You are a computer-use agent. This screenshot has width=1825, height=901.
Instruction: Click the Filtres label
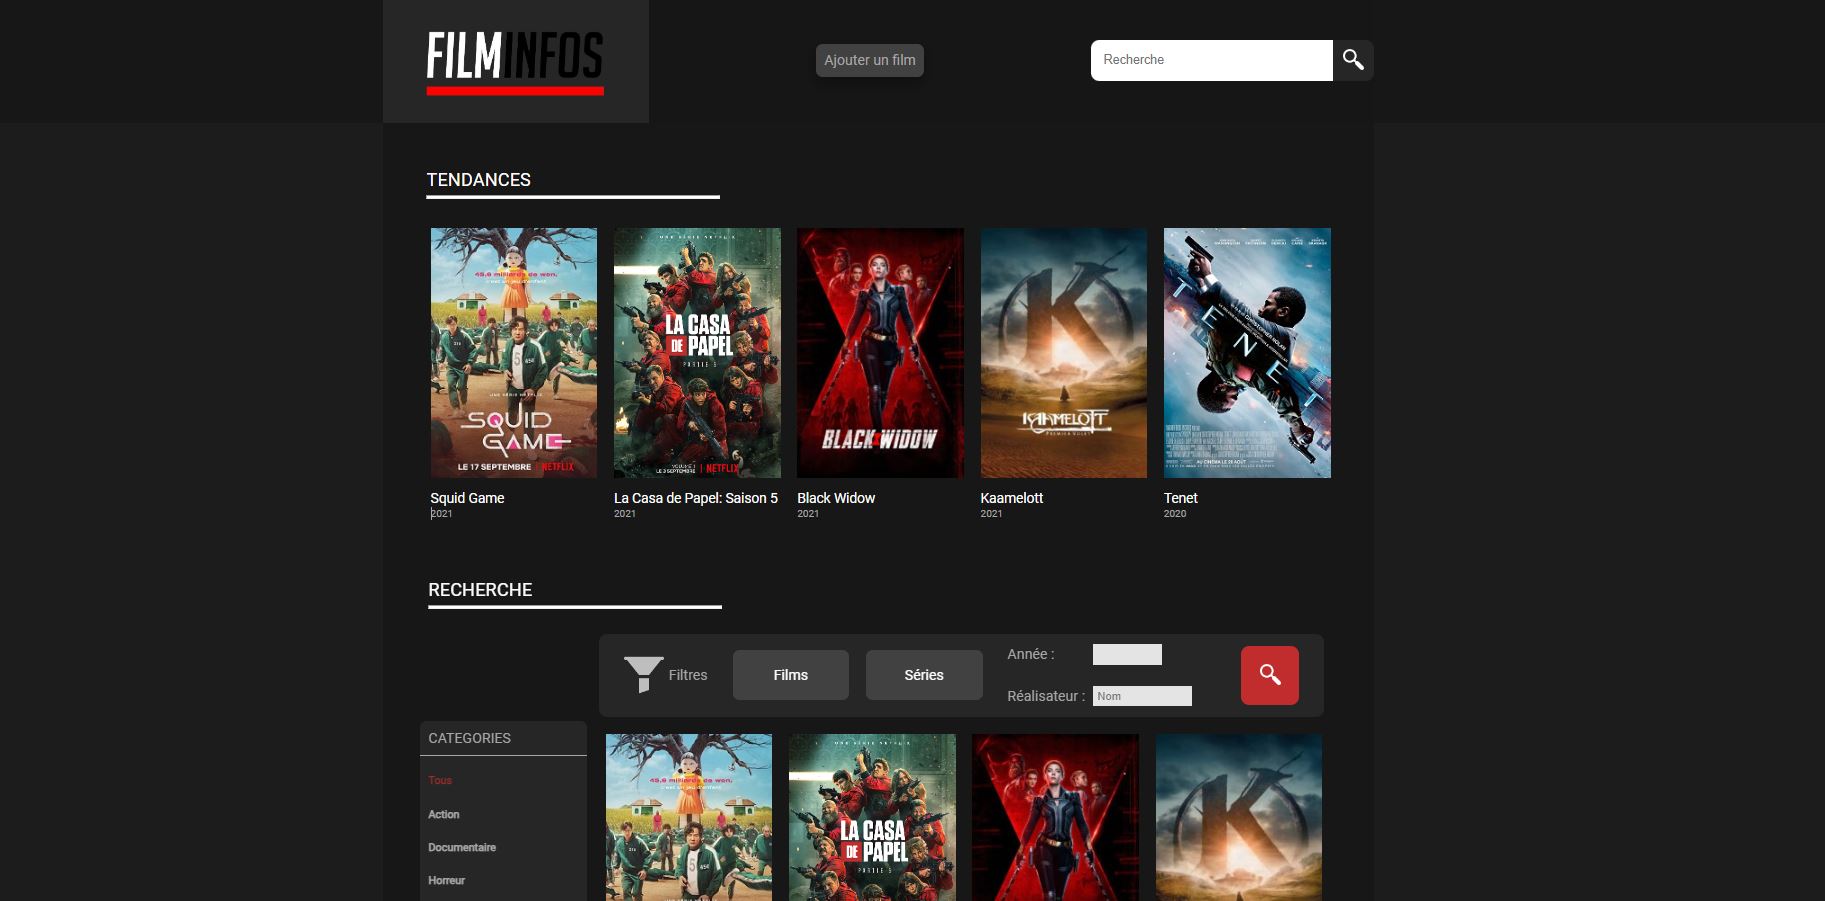[x=688, y=675]
